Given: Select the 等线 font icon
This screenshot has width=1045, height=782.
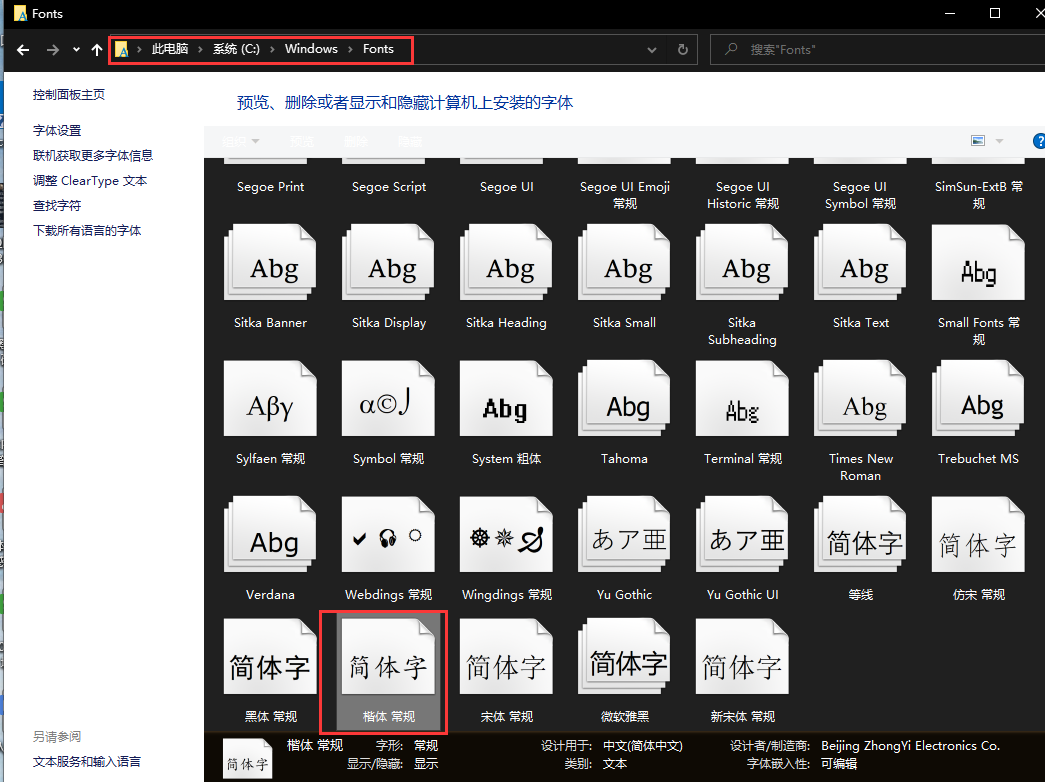Looking at the screenshot, I should click(x=860, y=535).
